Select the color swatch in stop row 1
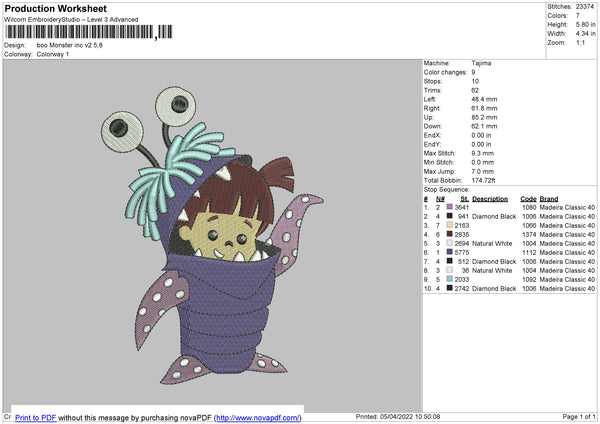 coord(450,207)
